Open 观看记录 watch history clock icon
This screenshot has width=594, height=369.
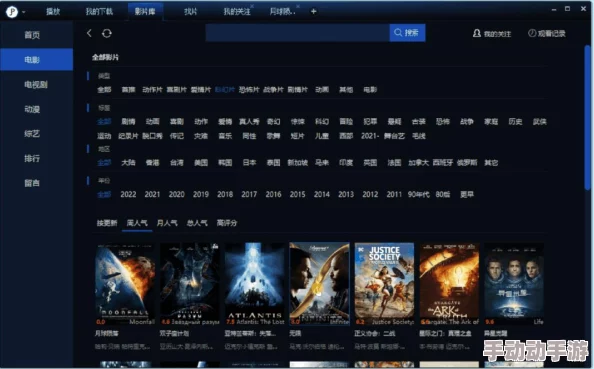(547, 33)
